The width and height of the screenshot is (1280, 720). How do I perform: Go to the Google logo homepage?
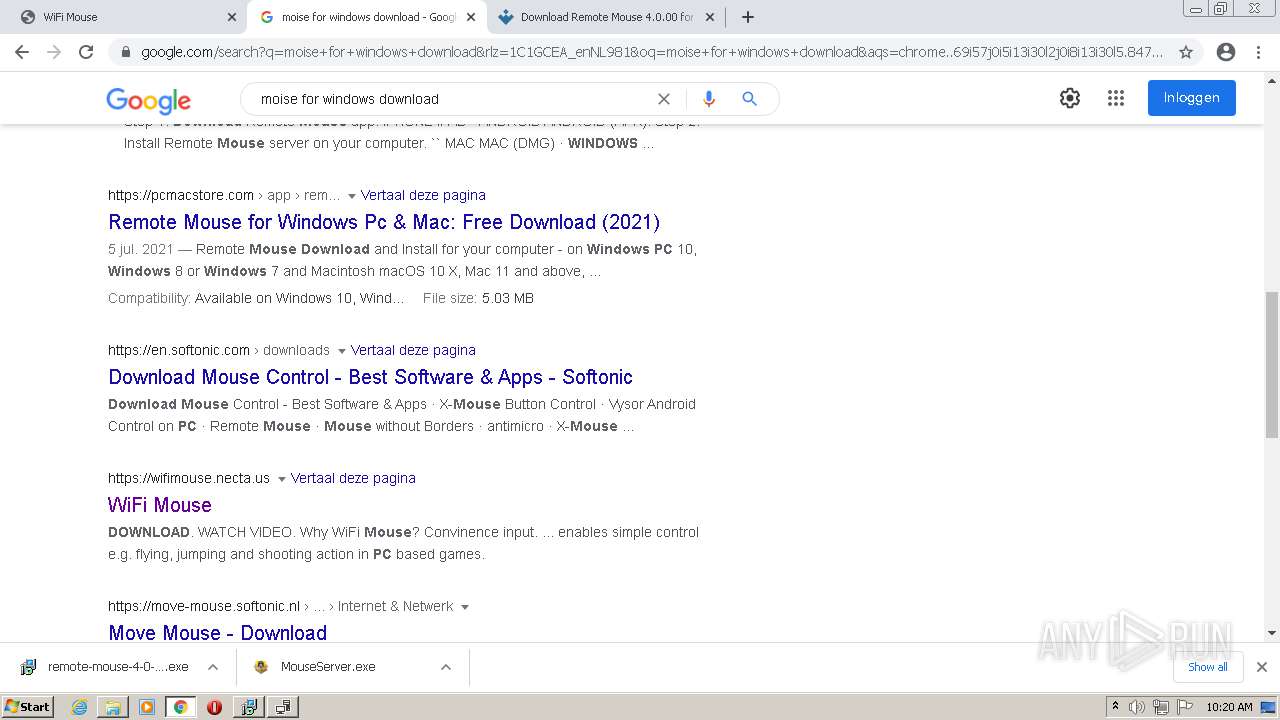[148, 100]
